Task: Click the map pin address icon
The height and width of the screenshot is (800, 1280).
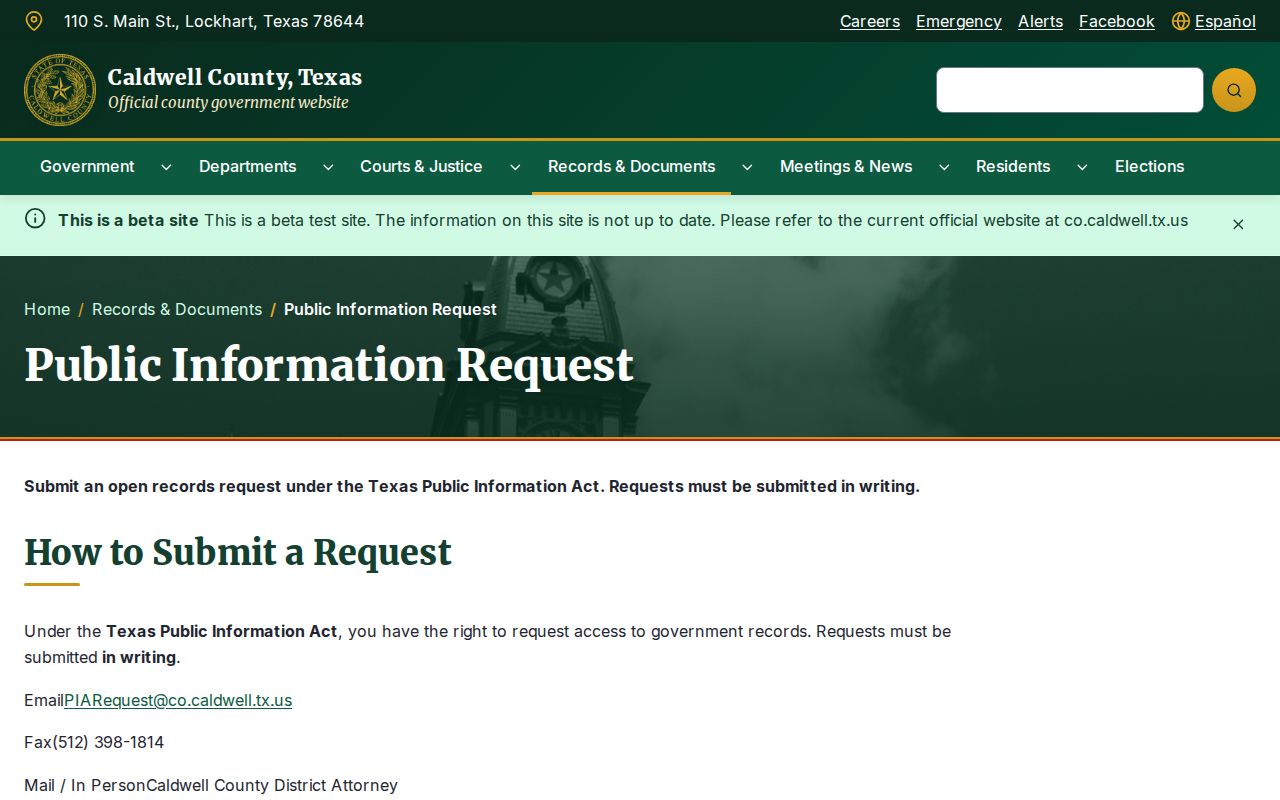Action: coord(34,21)
